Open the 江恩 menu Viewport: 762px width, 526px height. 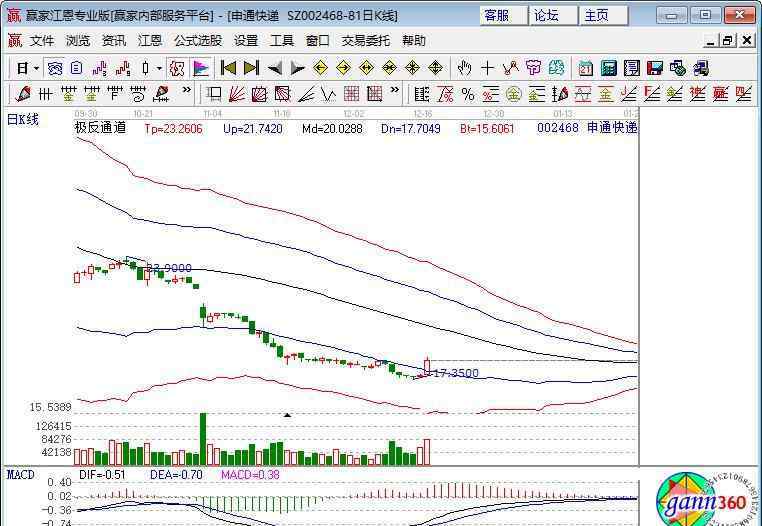(150, 41)
